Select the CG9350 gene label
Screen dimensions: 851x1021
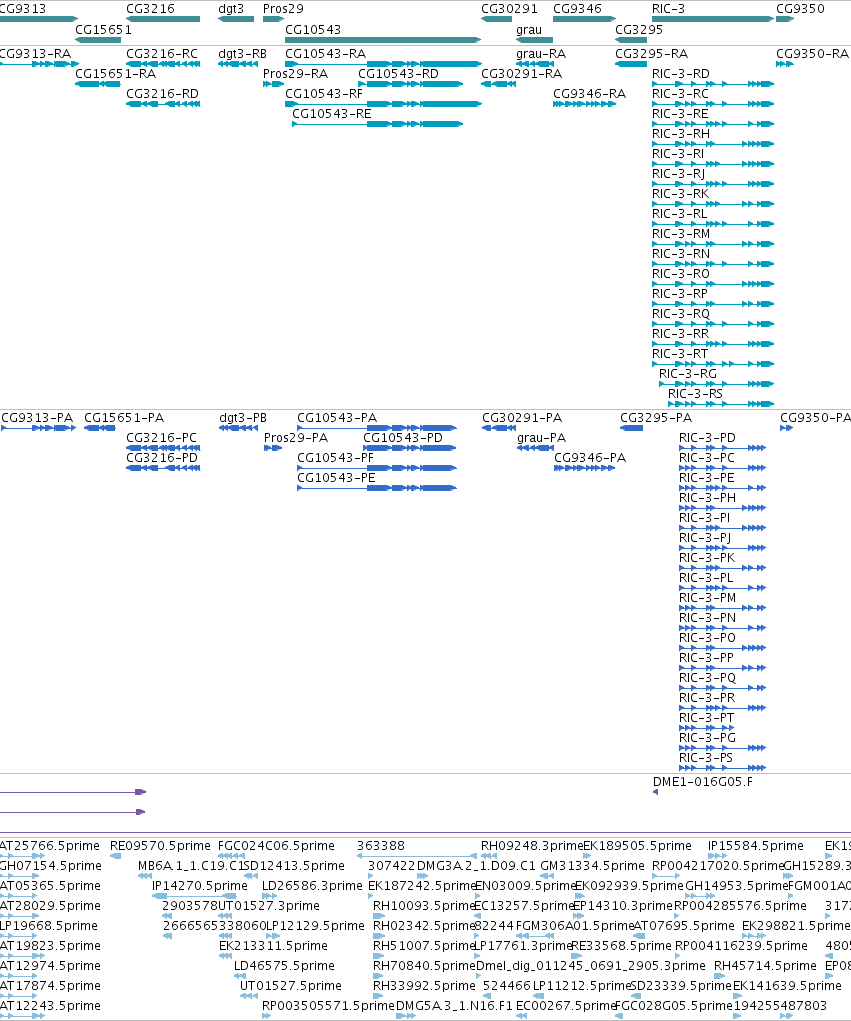pos(800,8)
